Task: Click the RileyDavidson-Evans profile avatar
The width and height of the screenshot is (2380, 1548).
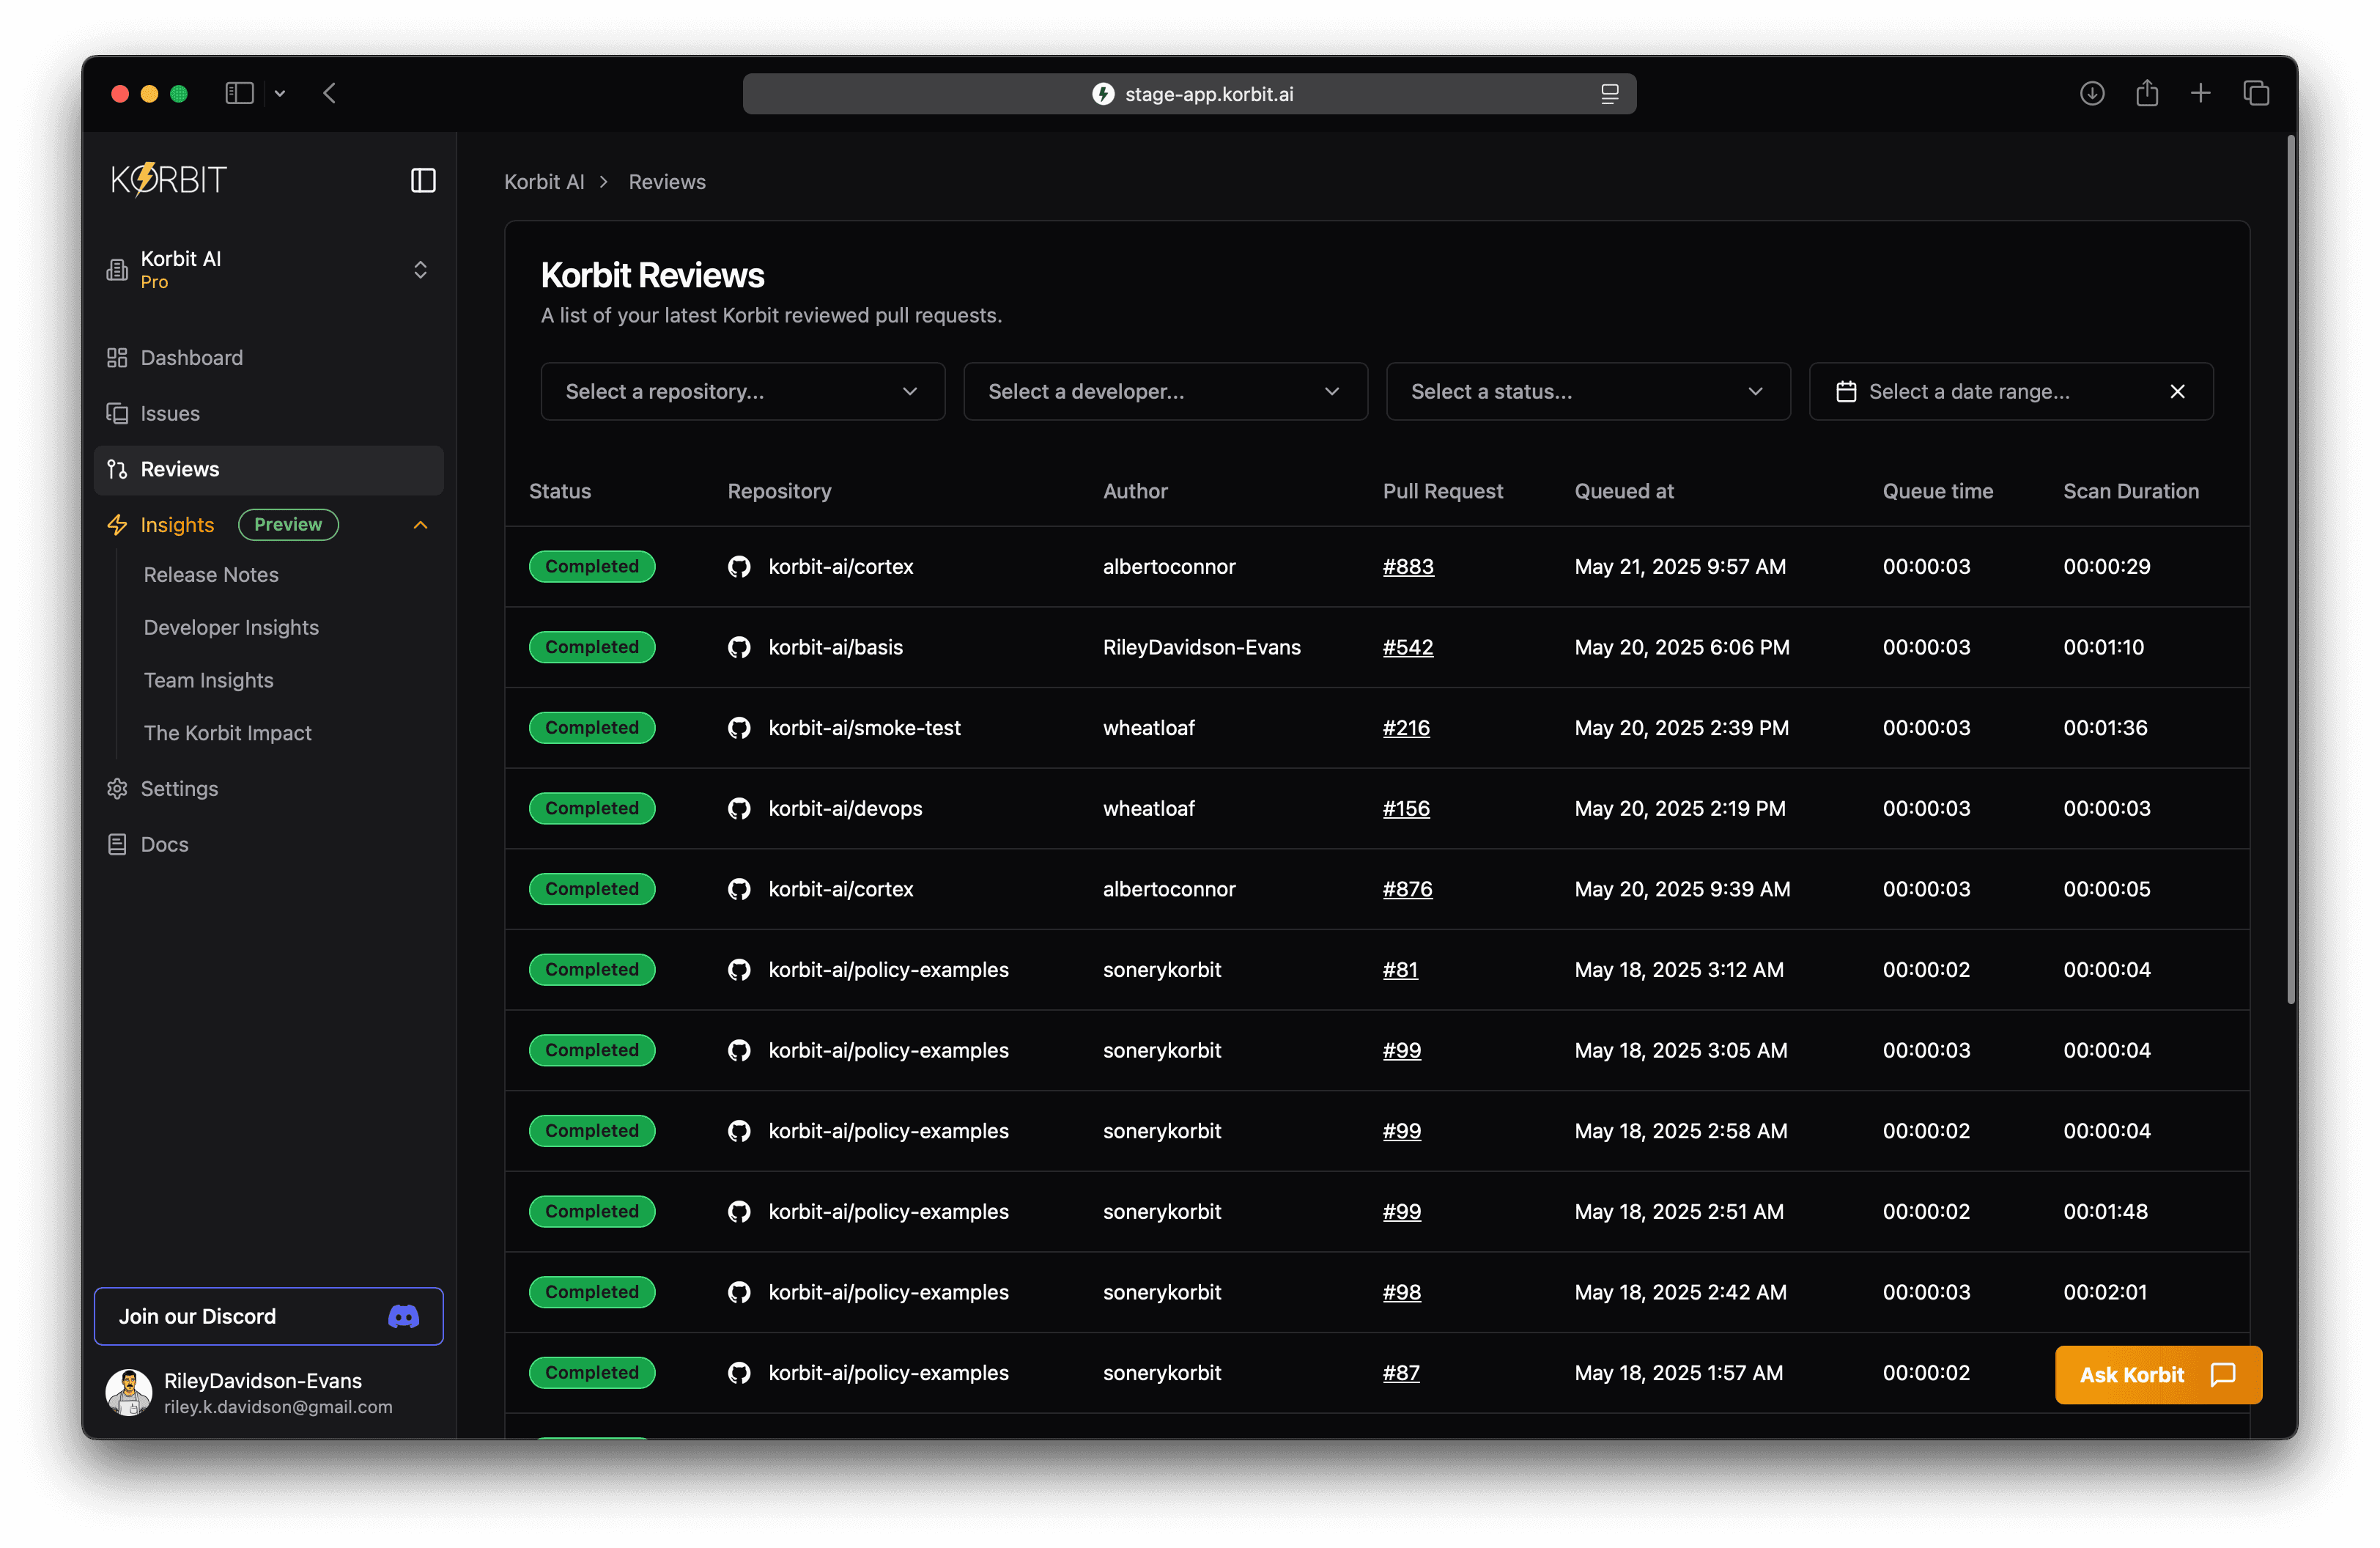Action: [129, 1392]
